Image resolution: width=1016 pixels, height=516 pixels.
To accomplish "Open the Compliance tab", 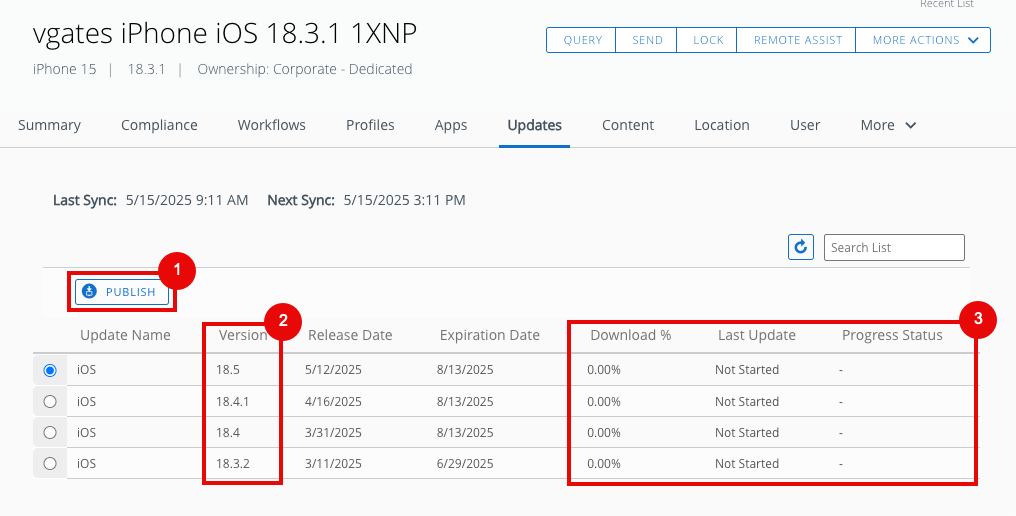I will tap(159, 125).
